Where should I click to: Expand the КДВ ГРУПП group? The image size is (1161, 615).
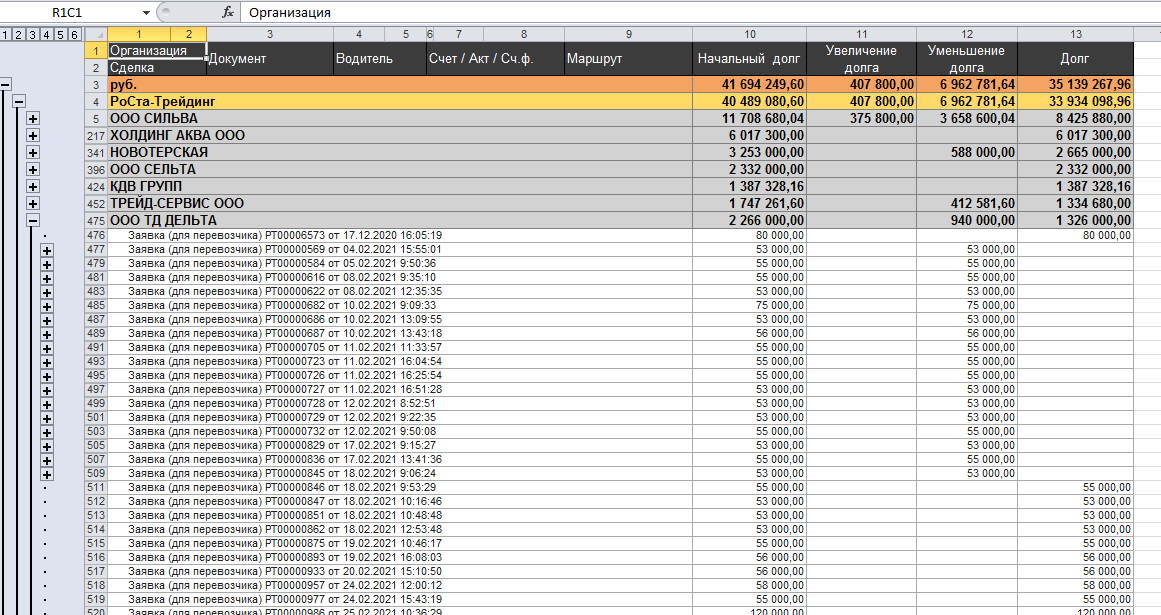[x=33, y=187]
